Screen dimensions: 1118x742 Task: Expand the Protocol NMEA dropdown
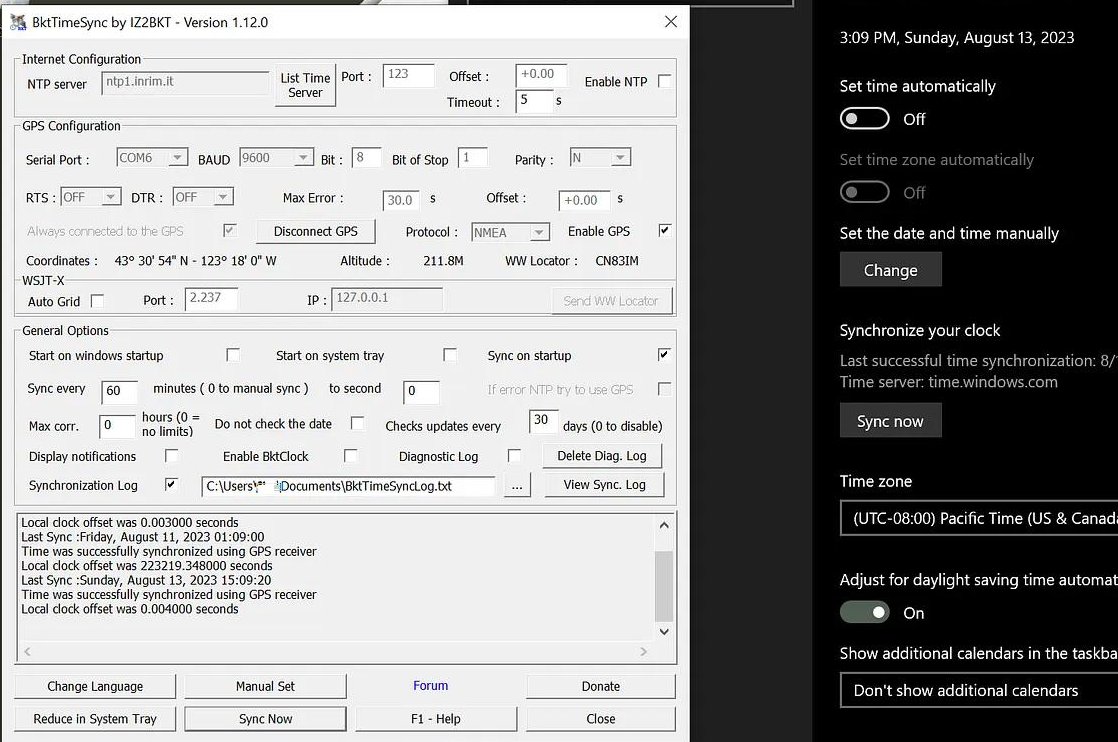pos(511,232)
